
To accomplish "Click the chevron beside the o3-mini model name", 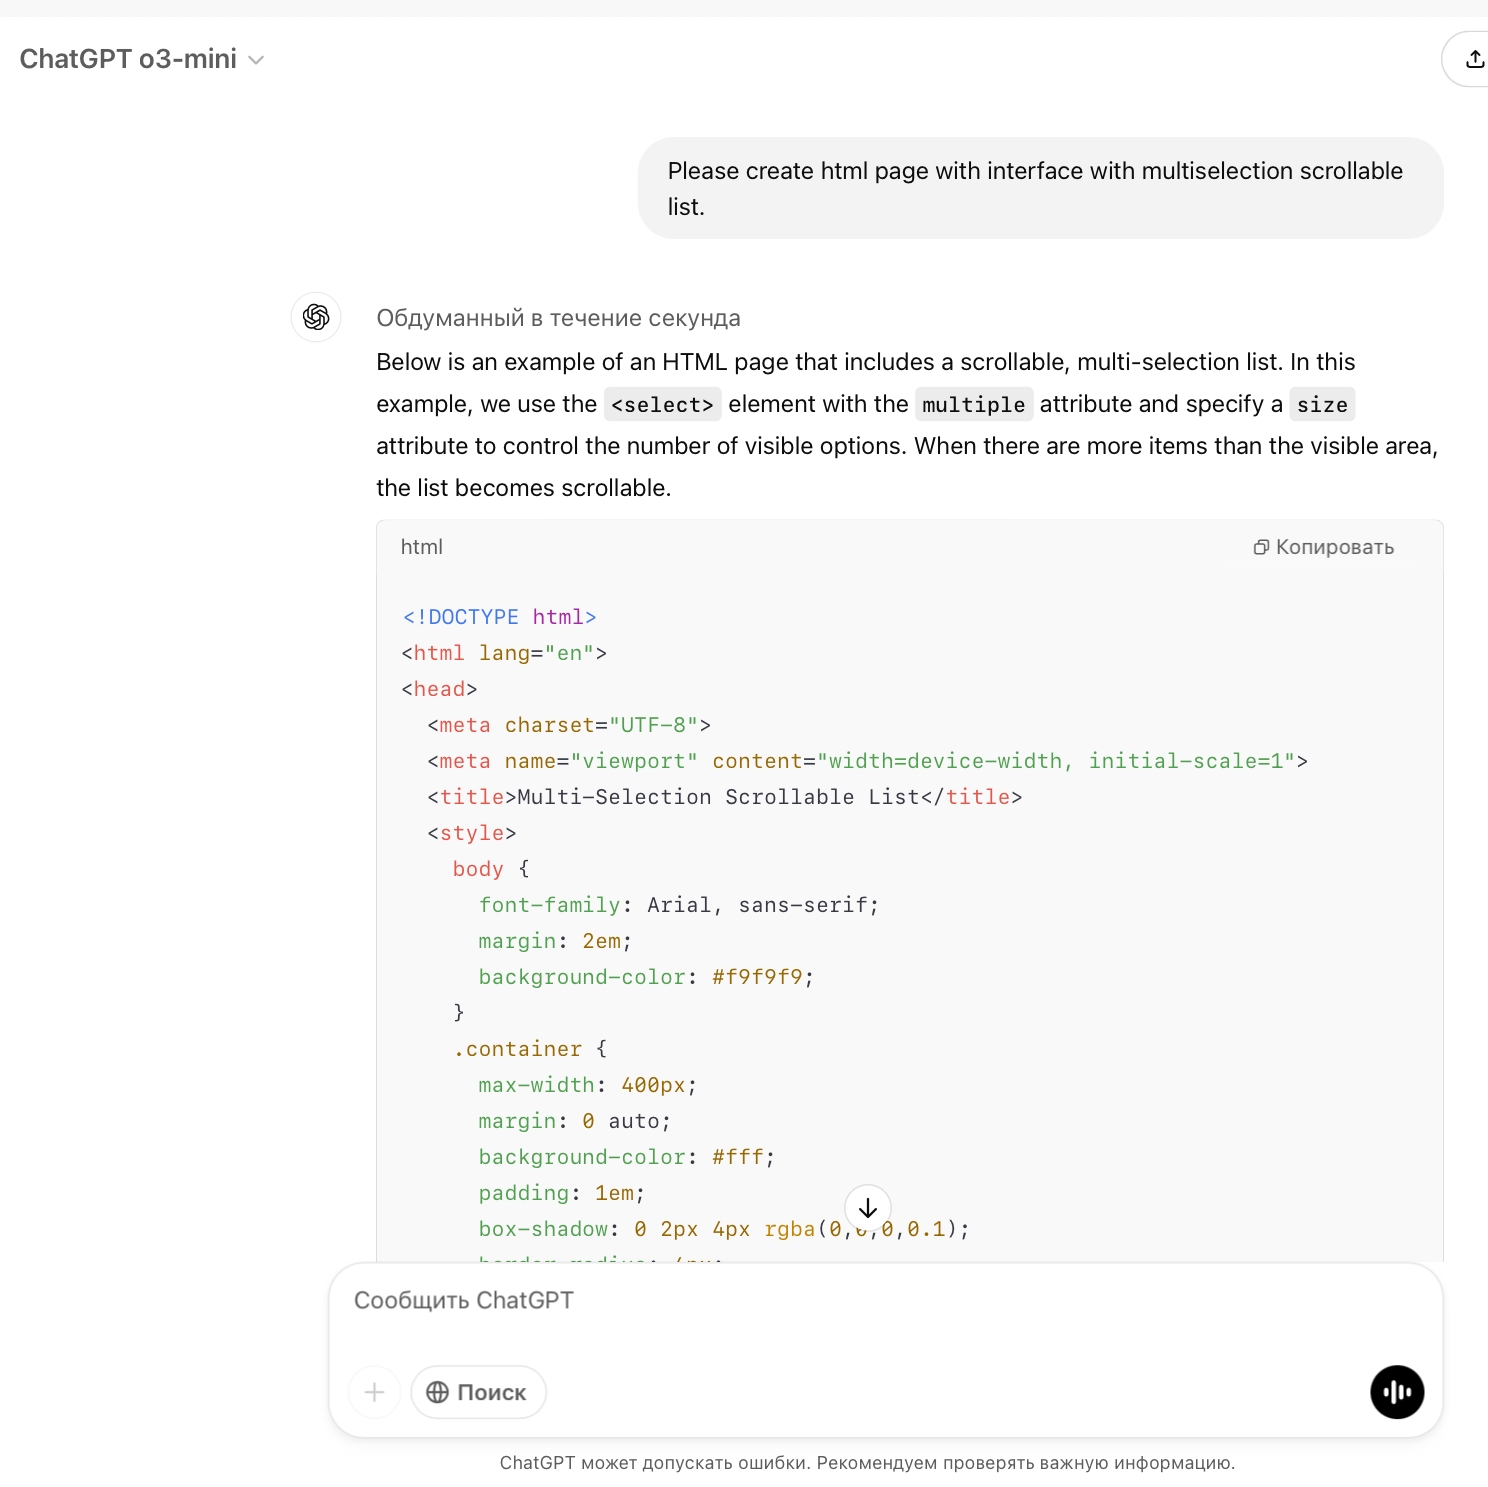I will click(256, 60).
